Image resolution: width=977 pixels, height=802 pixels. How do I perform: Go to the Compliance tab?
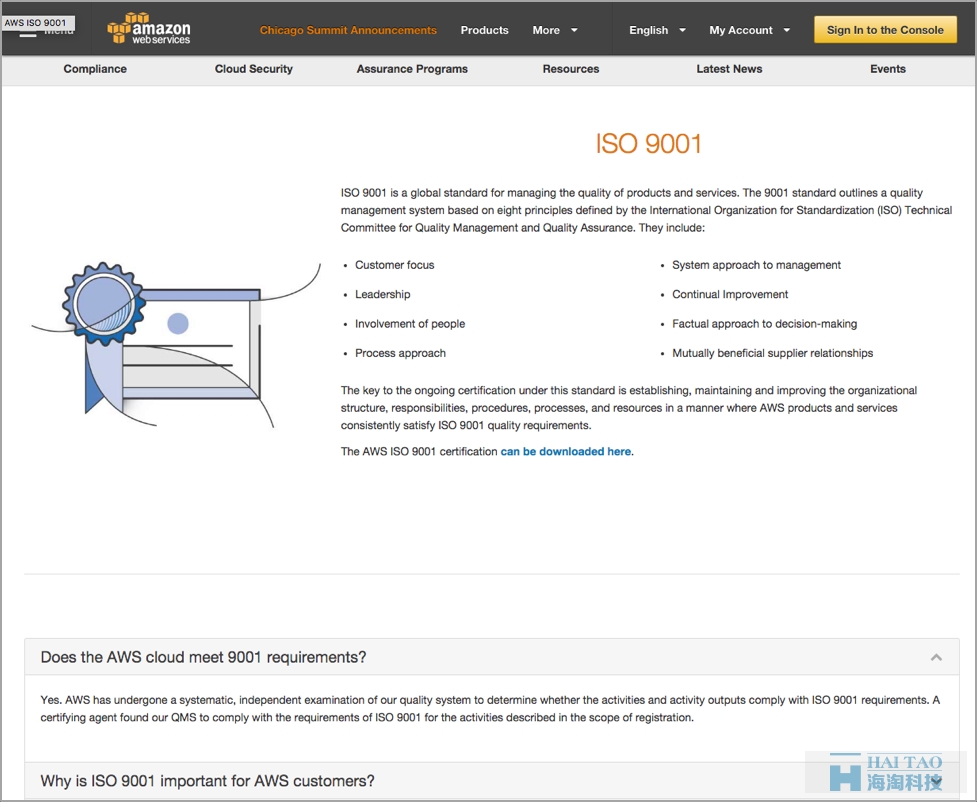(95, 69)
